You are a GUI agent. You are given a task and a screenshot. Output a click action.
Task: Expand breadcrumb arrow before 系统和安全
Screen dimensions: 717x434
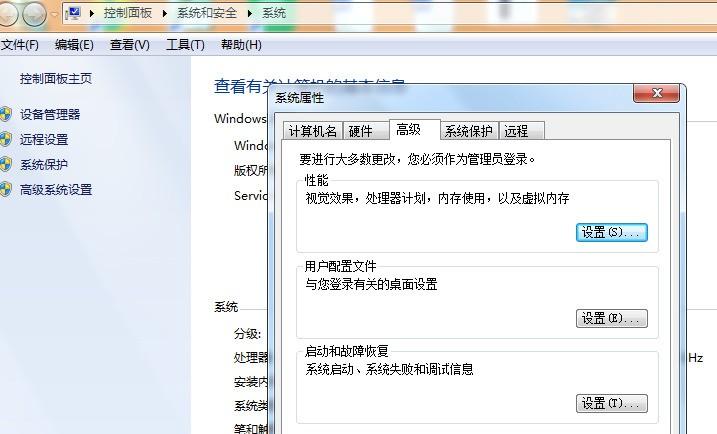coord(166,14)
